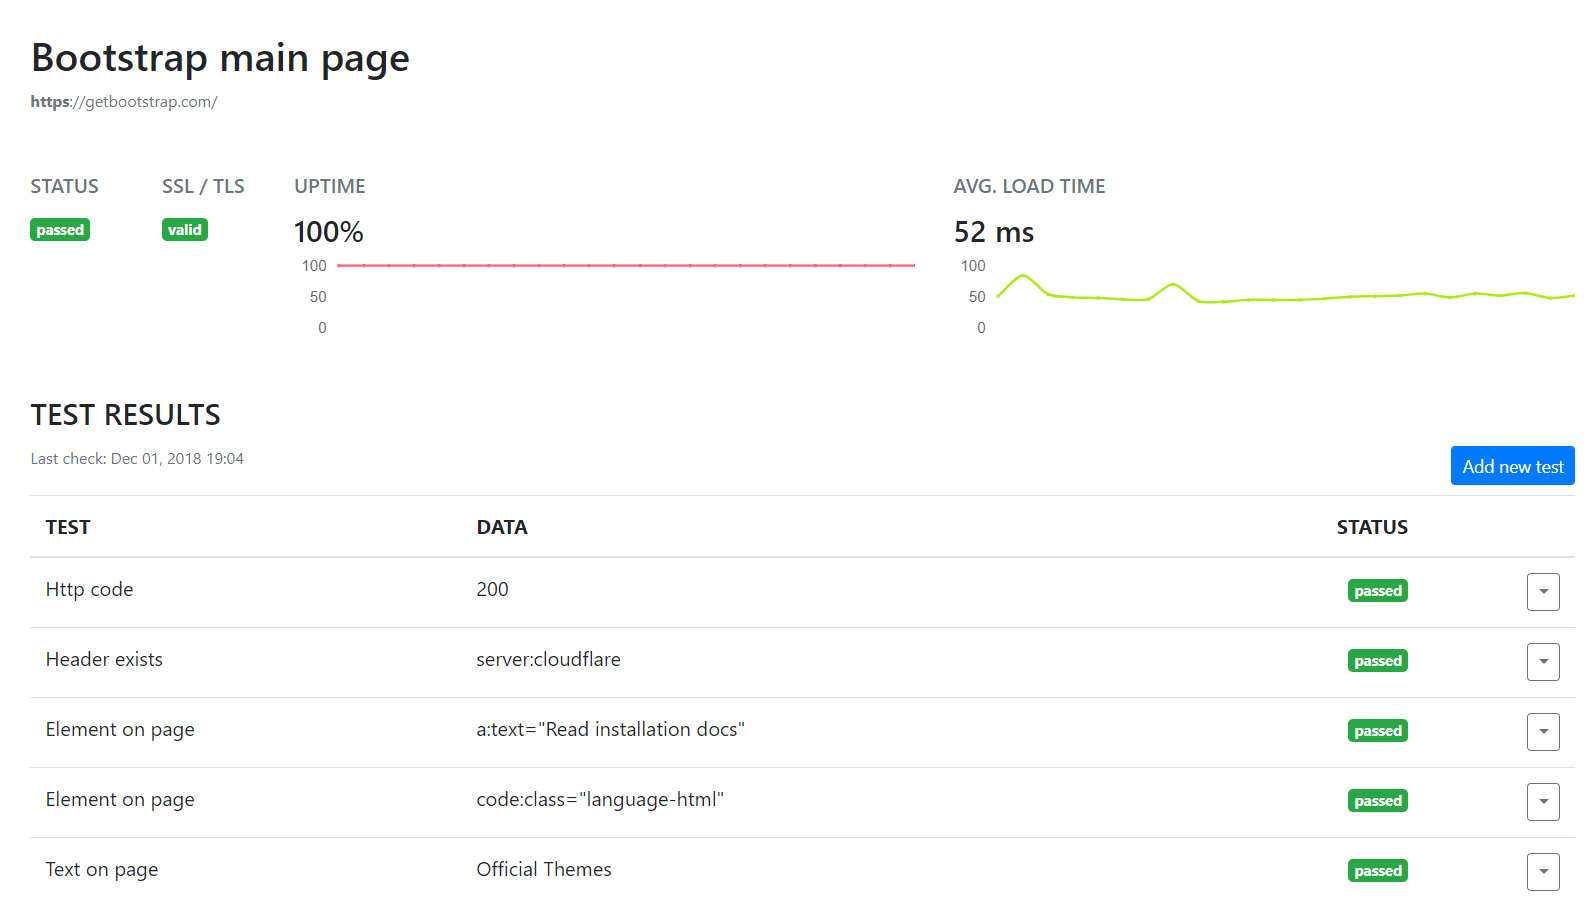Click passed badge for Read installation docs row
Viewport: 1593px width, 918px height.
coord(1377,731)
